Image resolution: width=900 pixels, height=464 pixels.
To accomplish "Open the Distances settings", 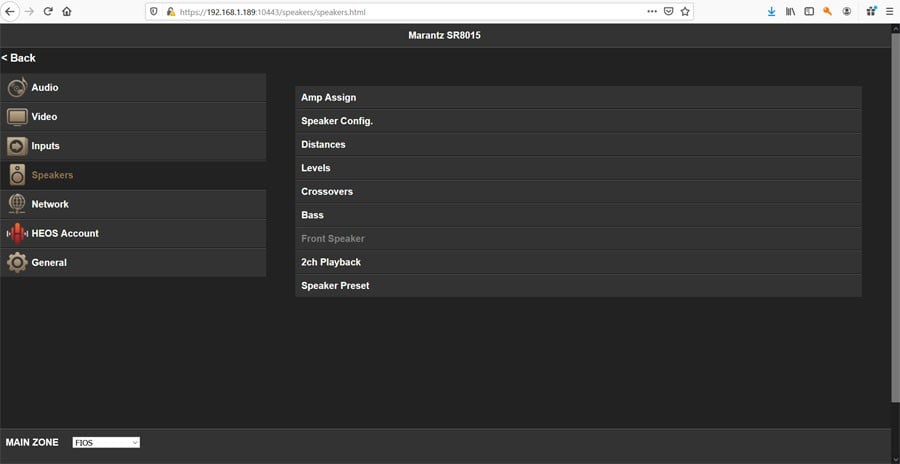I will click(578, 144).
